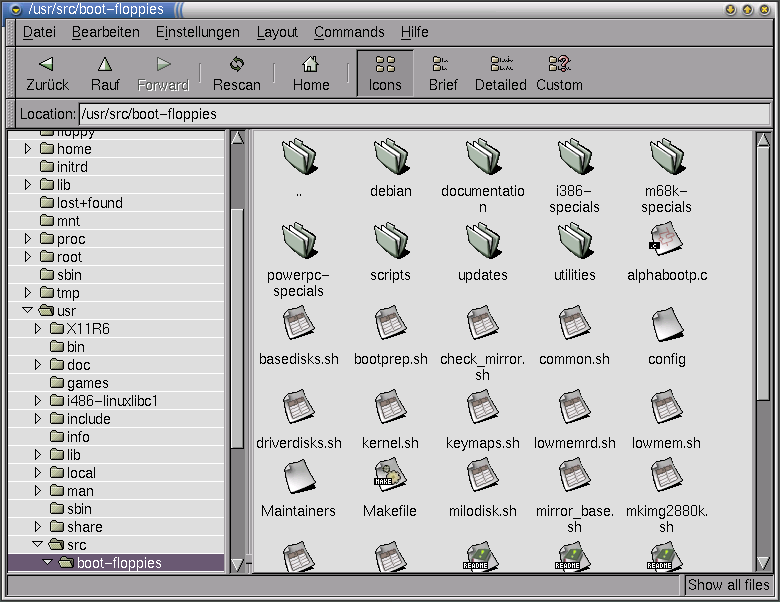Switch to Detailed view mode

(x=500, y=74)
